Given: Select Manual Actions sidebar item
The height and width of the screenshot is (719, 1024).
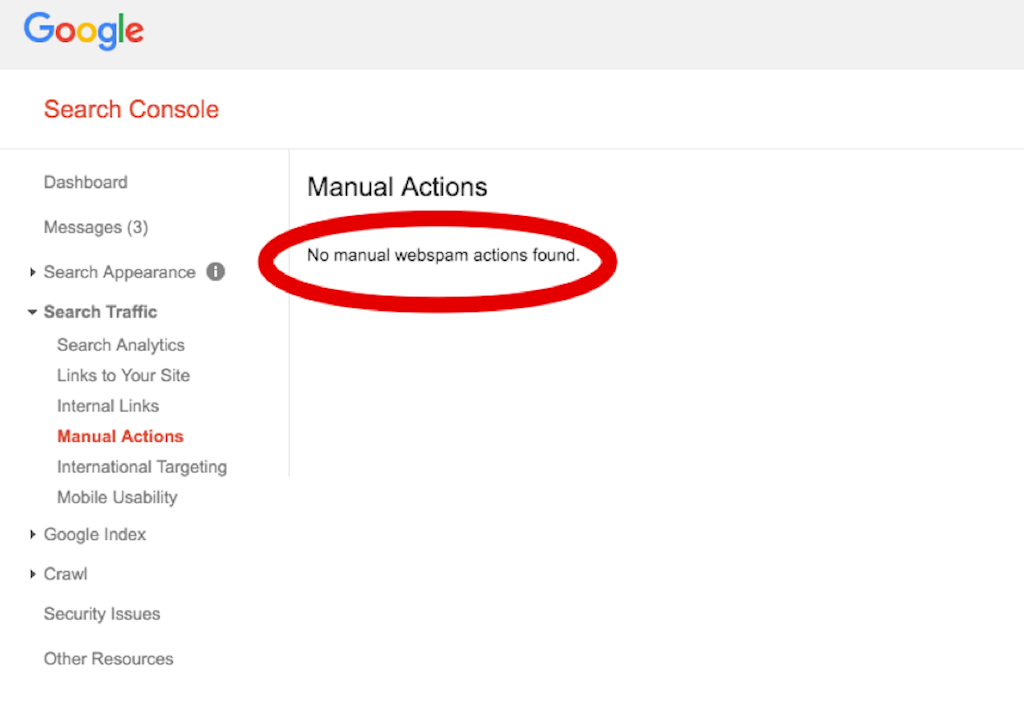Looking at the screenshot, I should click(120, 436).
